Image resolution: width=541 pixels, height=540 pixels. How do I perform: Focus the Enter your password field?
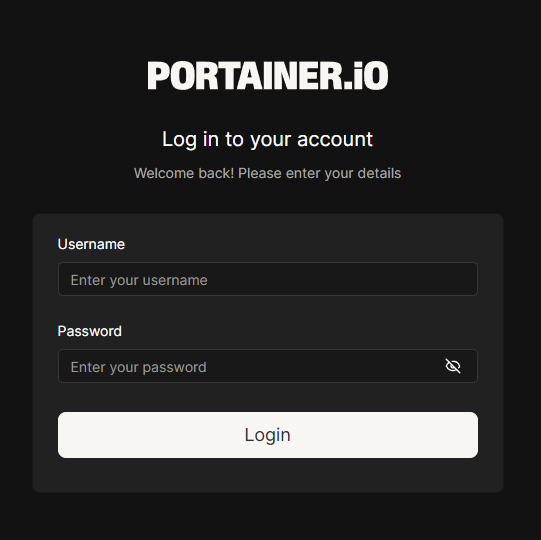click(268, 366)
